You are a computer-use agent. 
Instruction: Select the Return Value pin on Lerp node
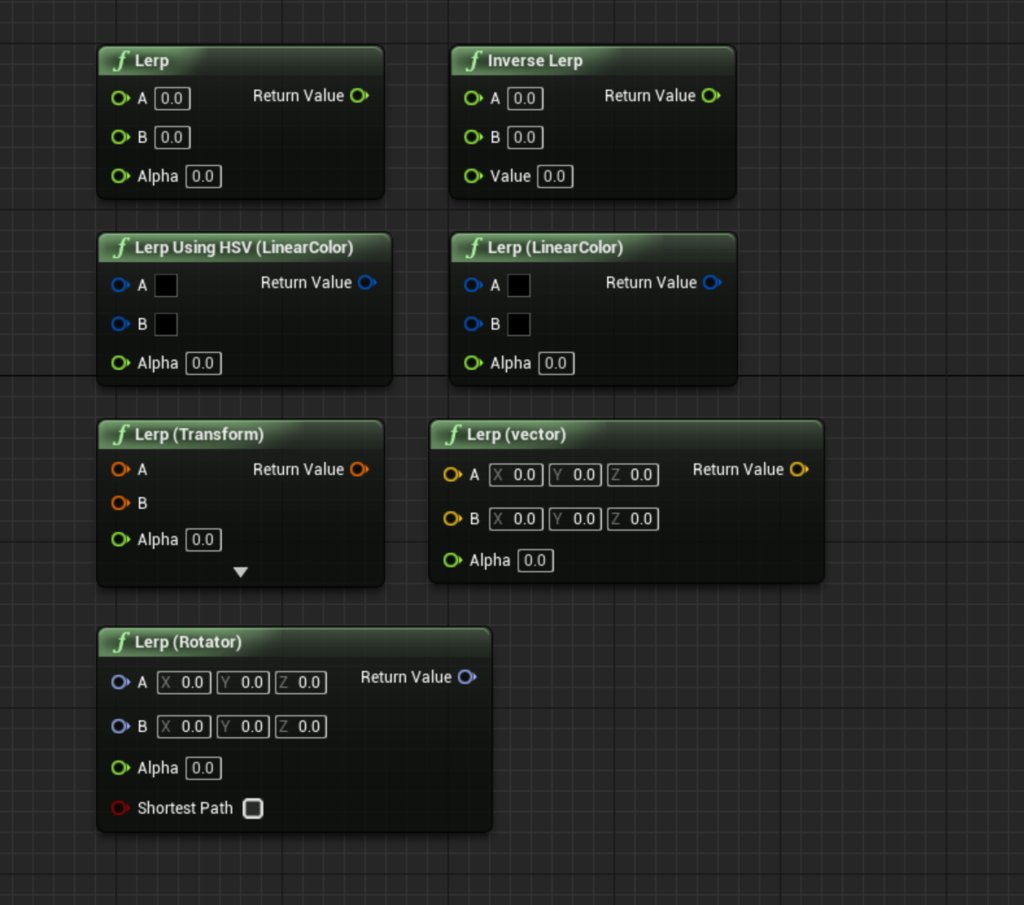click(x=359, y=95)
